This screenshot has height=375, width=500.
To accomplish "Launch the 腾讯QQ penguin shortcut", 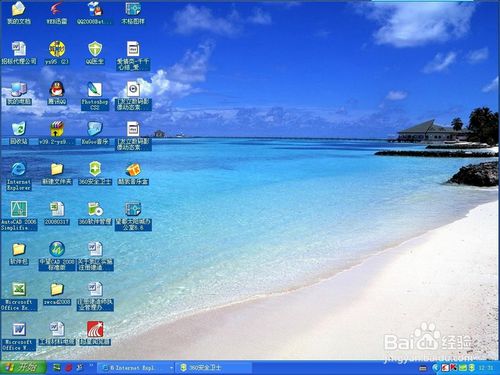I will pyautogui.click(x=57, y=93).
